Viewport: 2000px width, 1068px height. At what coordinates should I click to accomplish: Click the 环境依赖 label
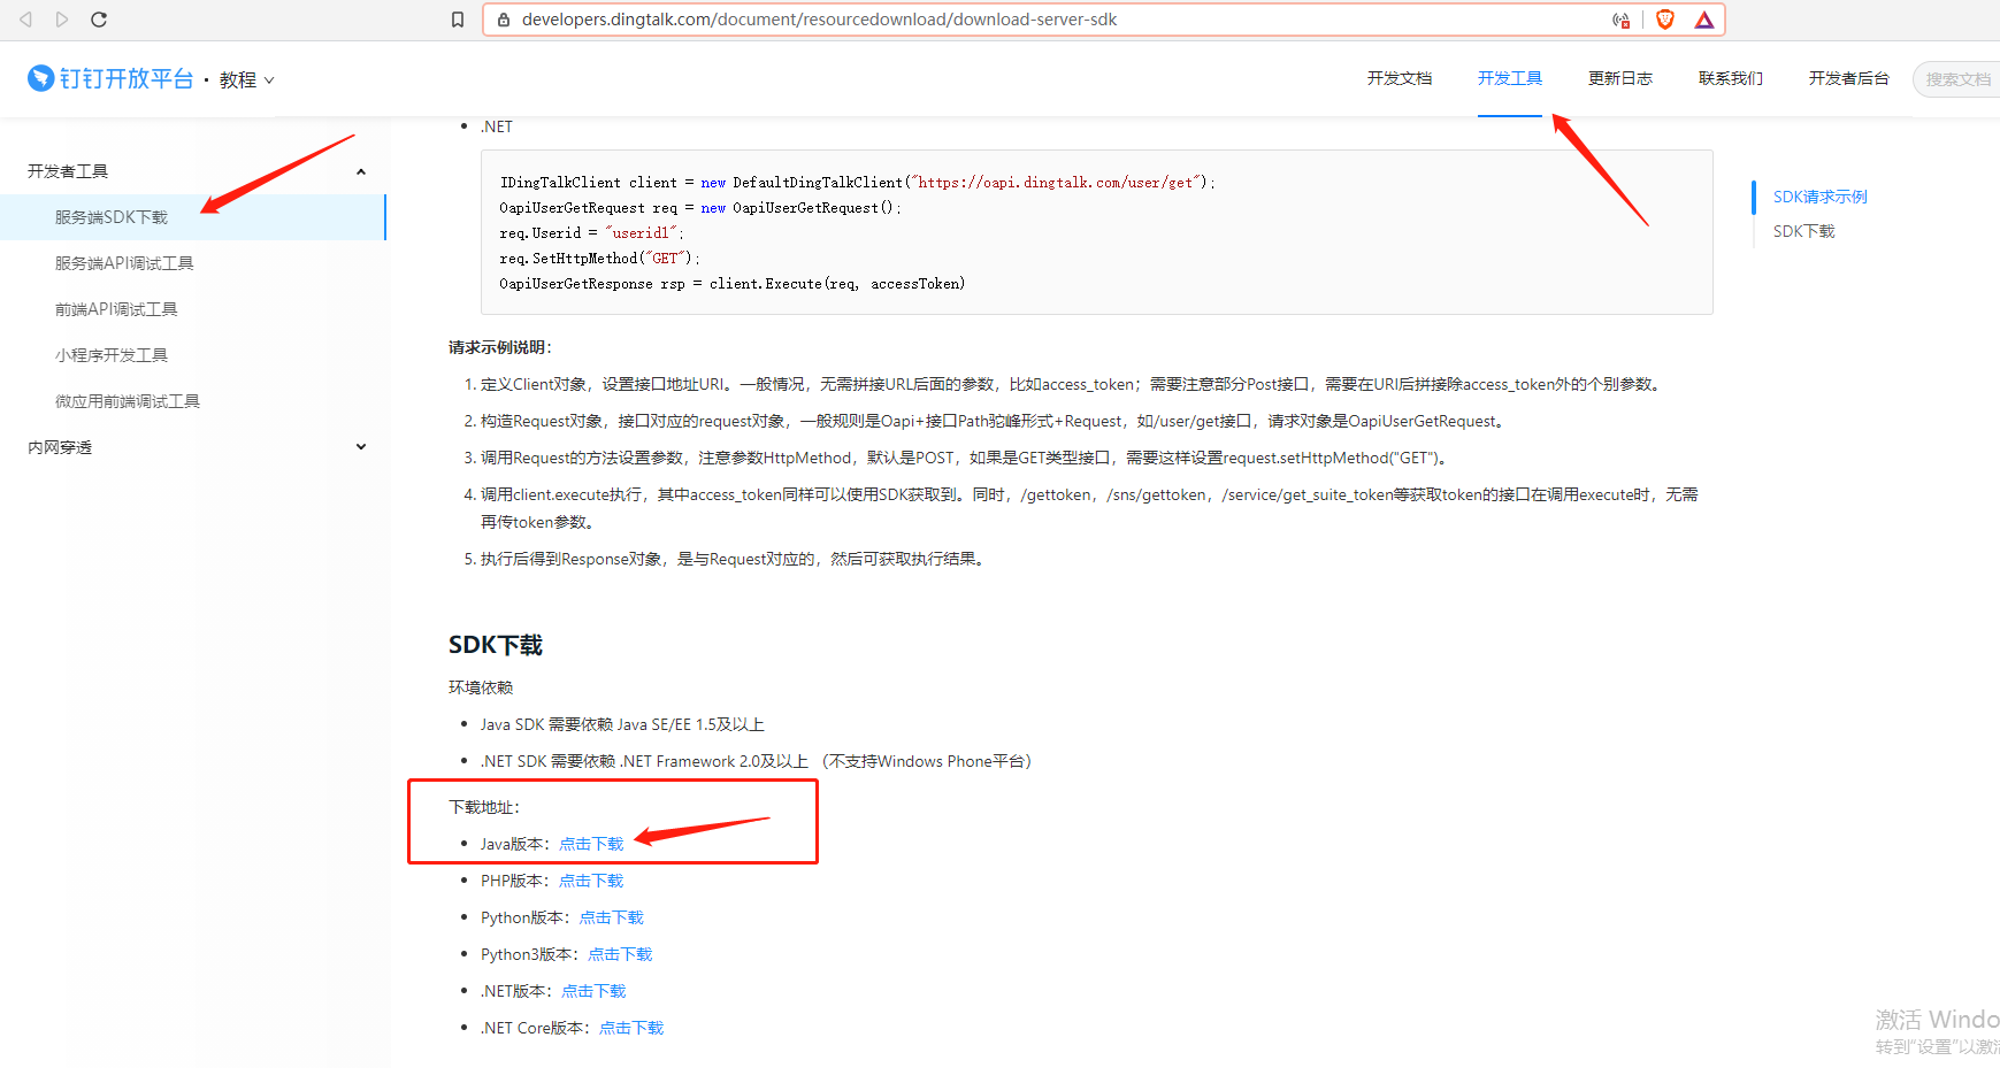[480, 687]
